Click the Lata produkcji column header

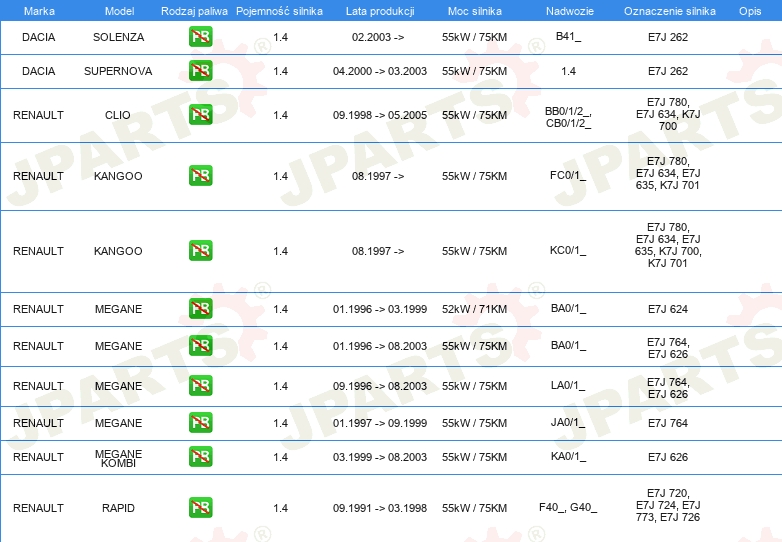pos(378,10)
